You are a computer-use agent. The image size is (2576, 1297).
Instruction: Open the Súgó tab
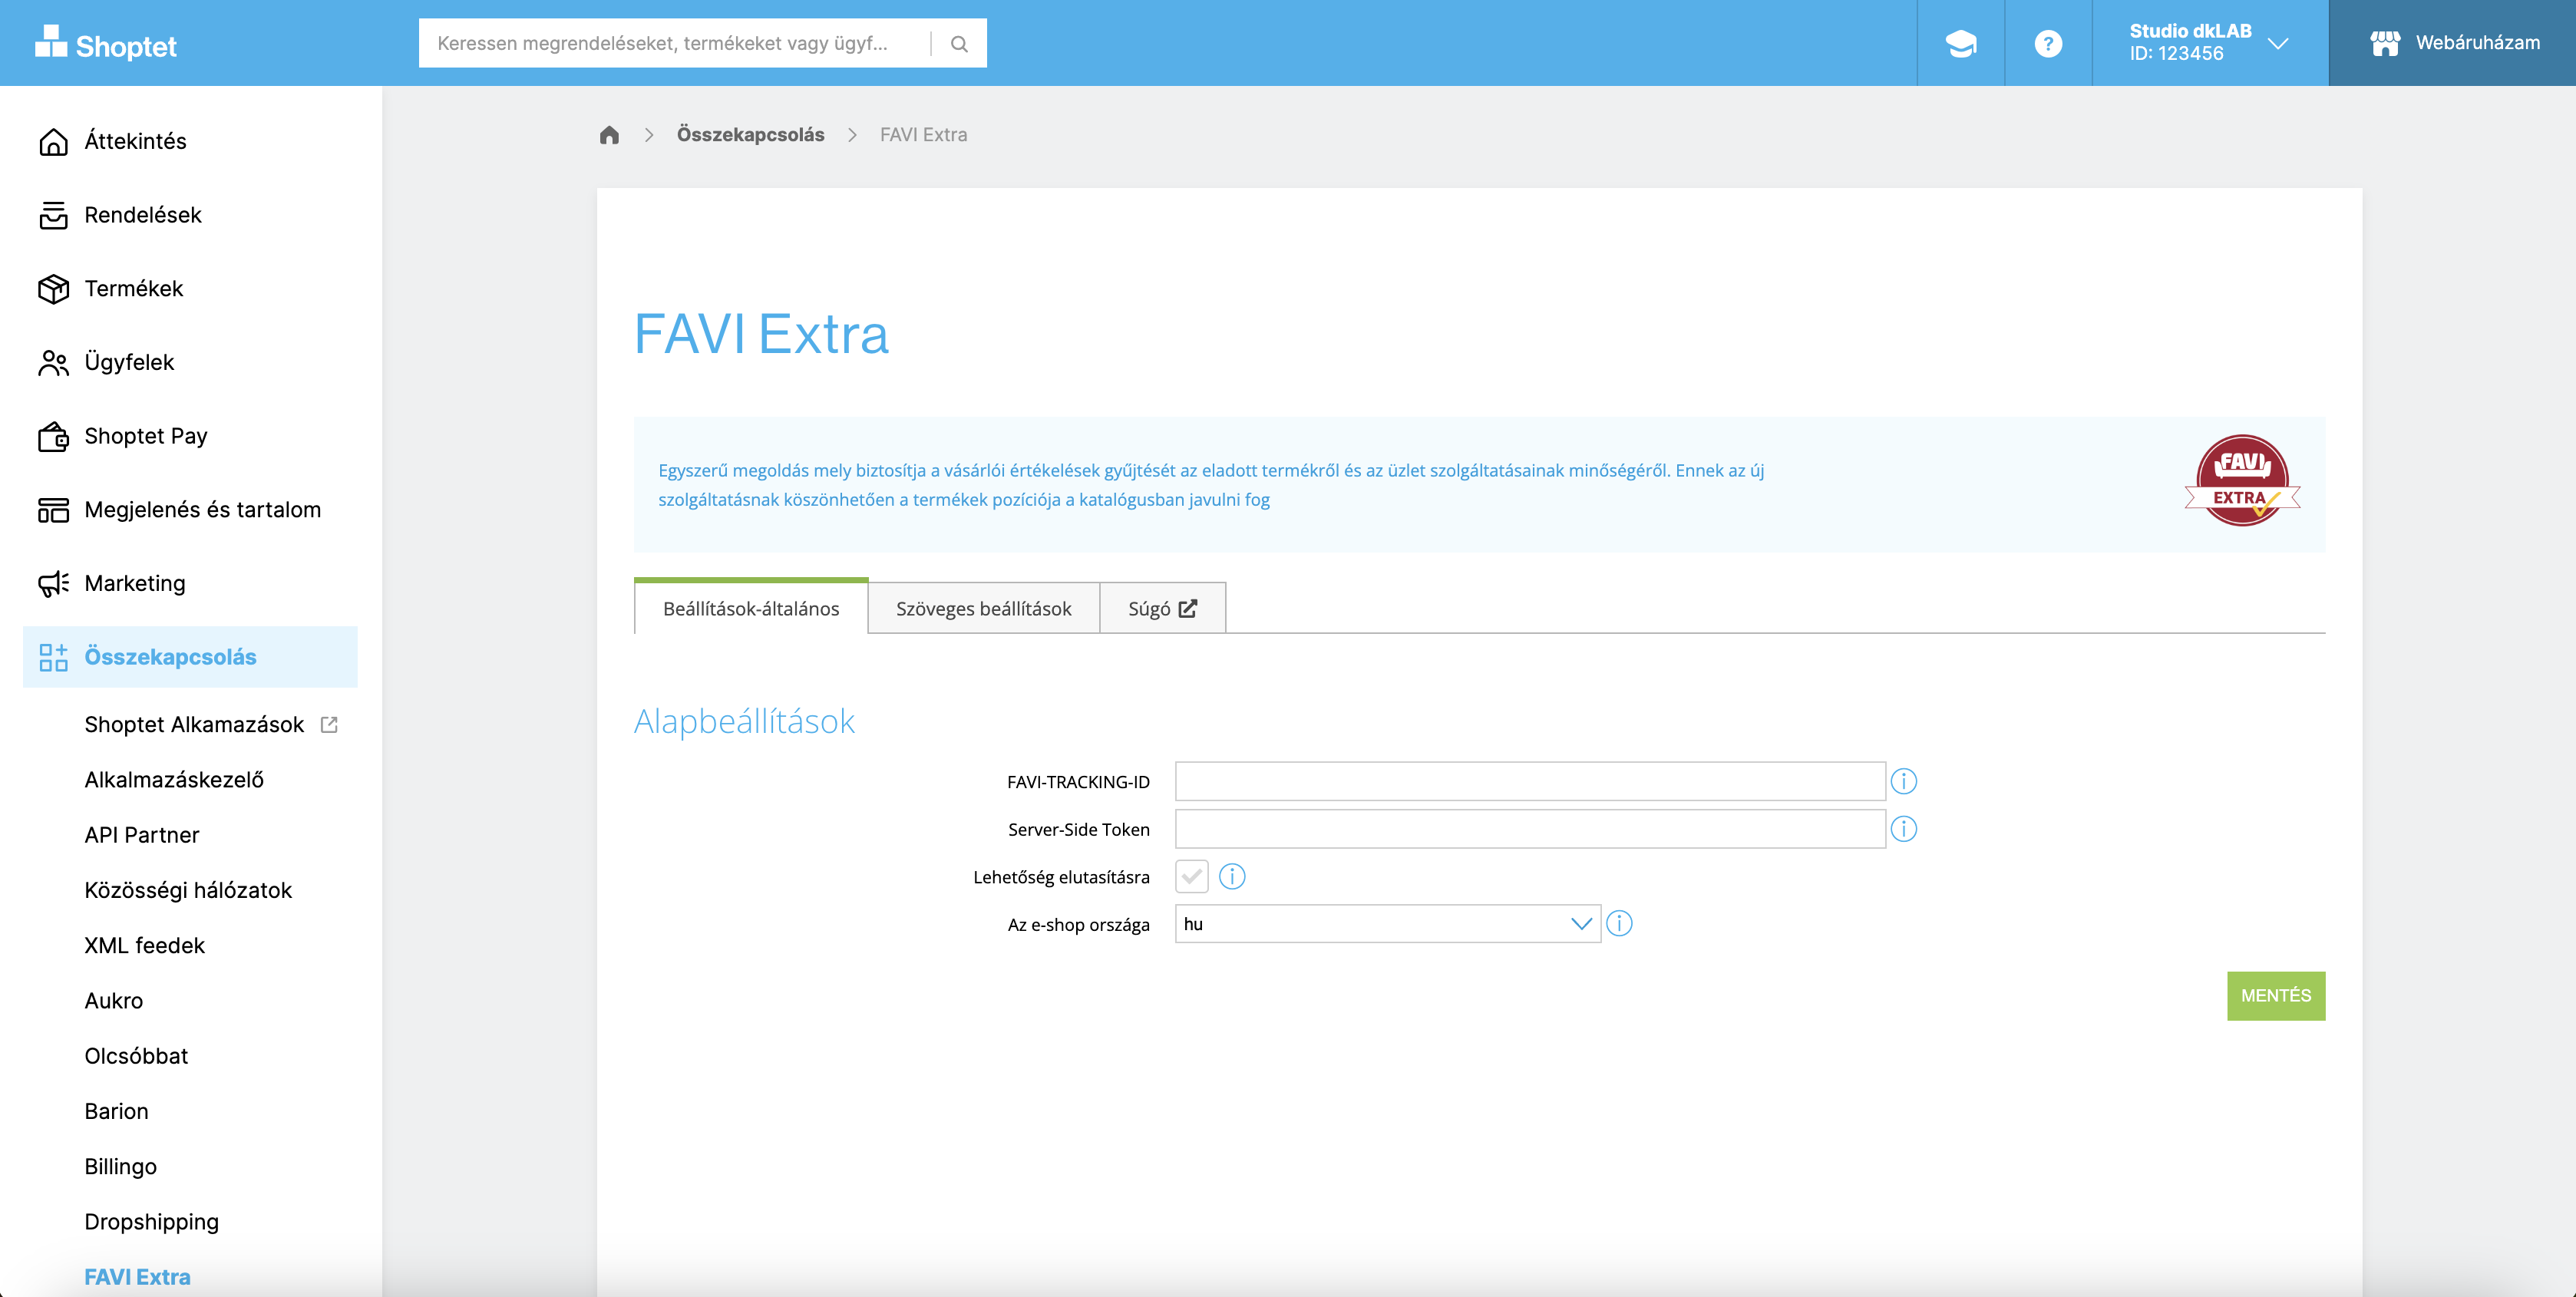click(1162, 608)
